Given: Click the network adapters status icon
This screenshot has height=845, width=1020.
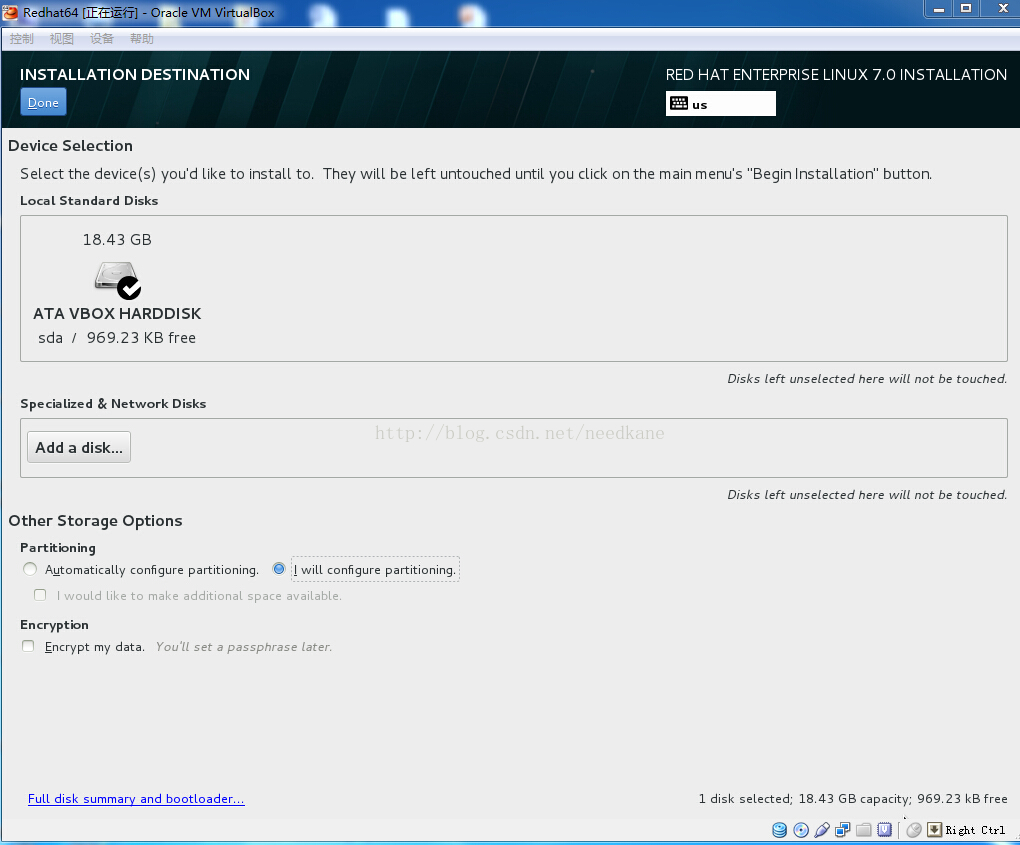Looking at the screenshot, I should (x=842, y=830).
